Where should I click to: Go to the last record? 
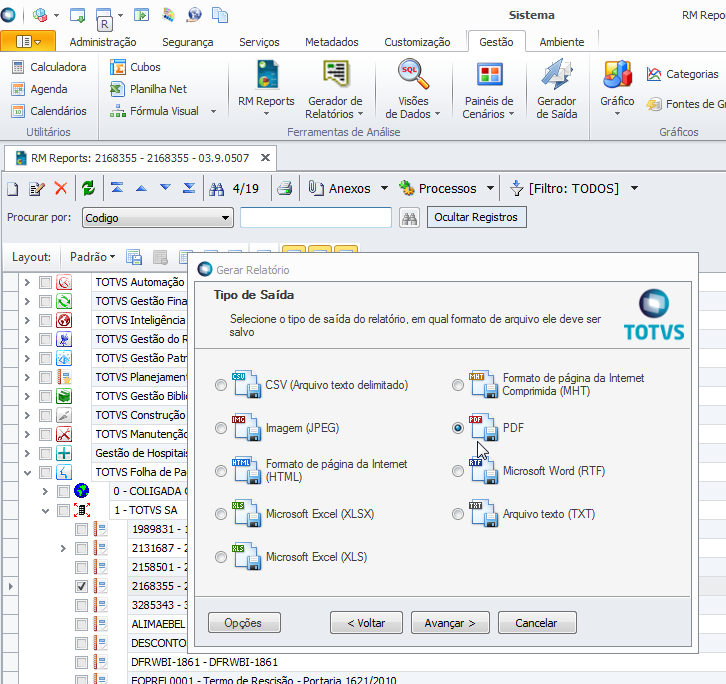click(x=189, y=188)
